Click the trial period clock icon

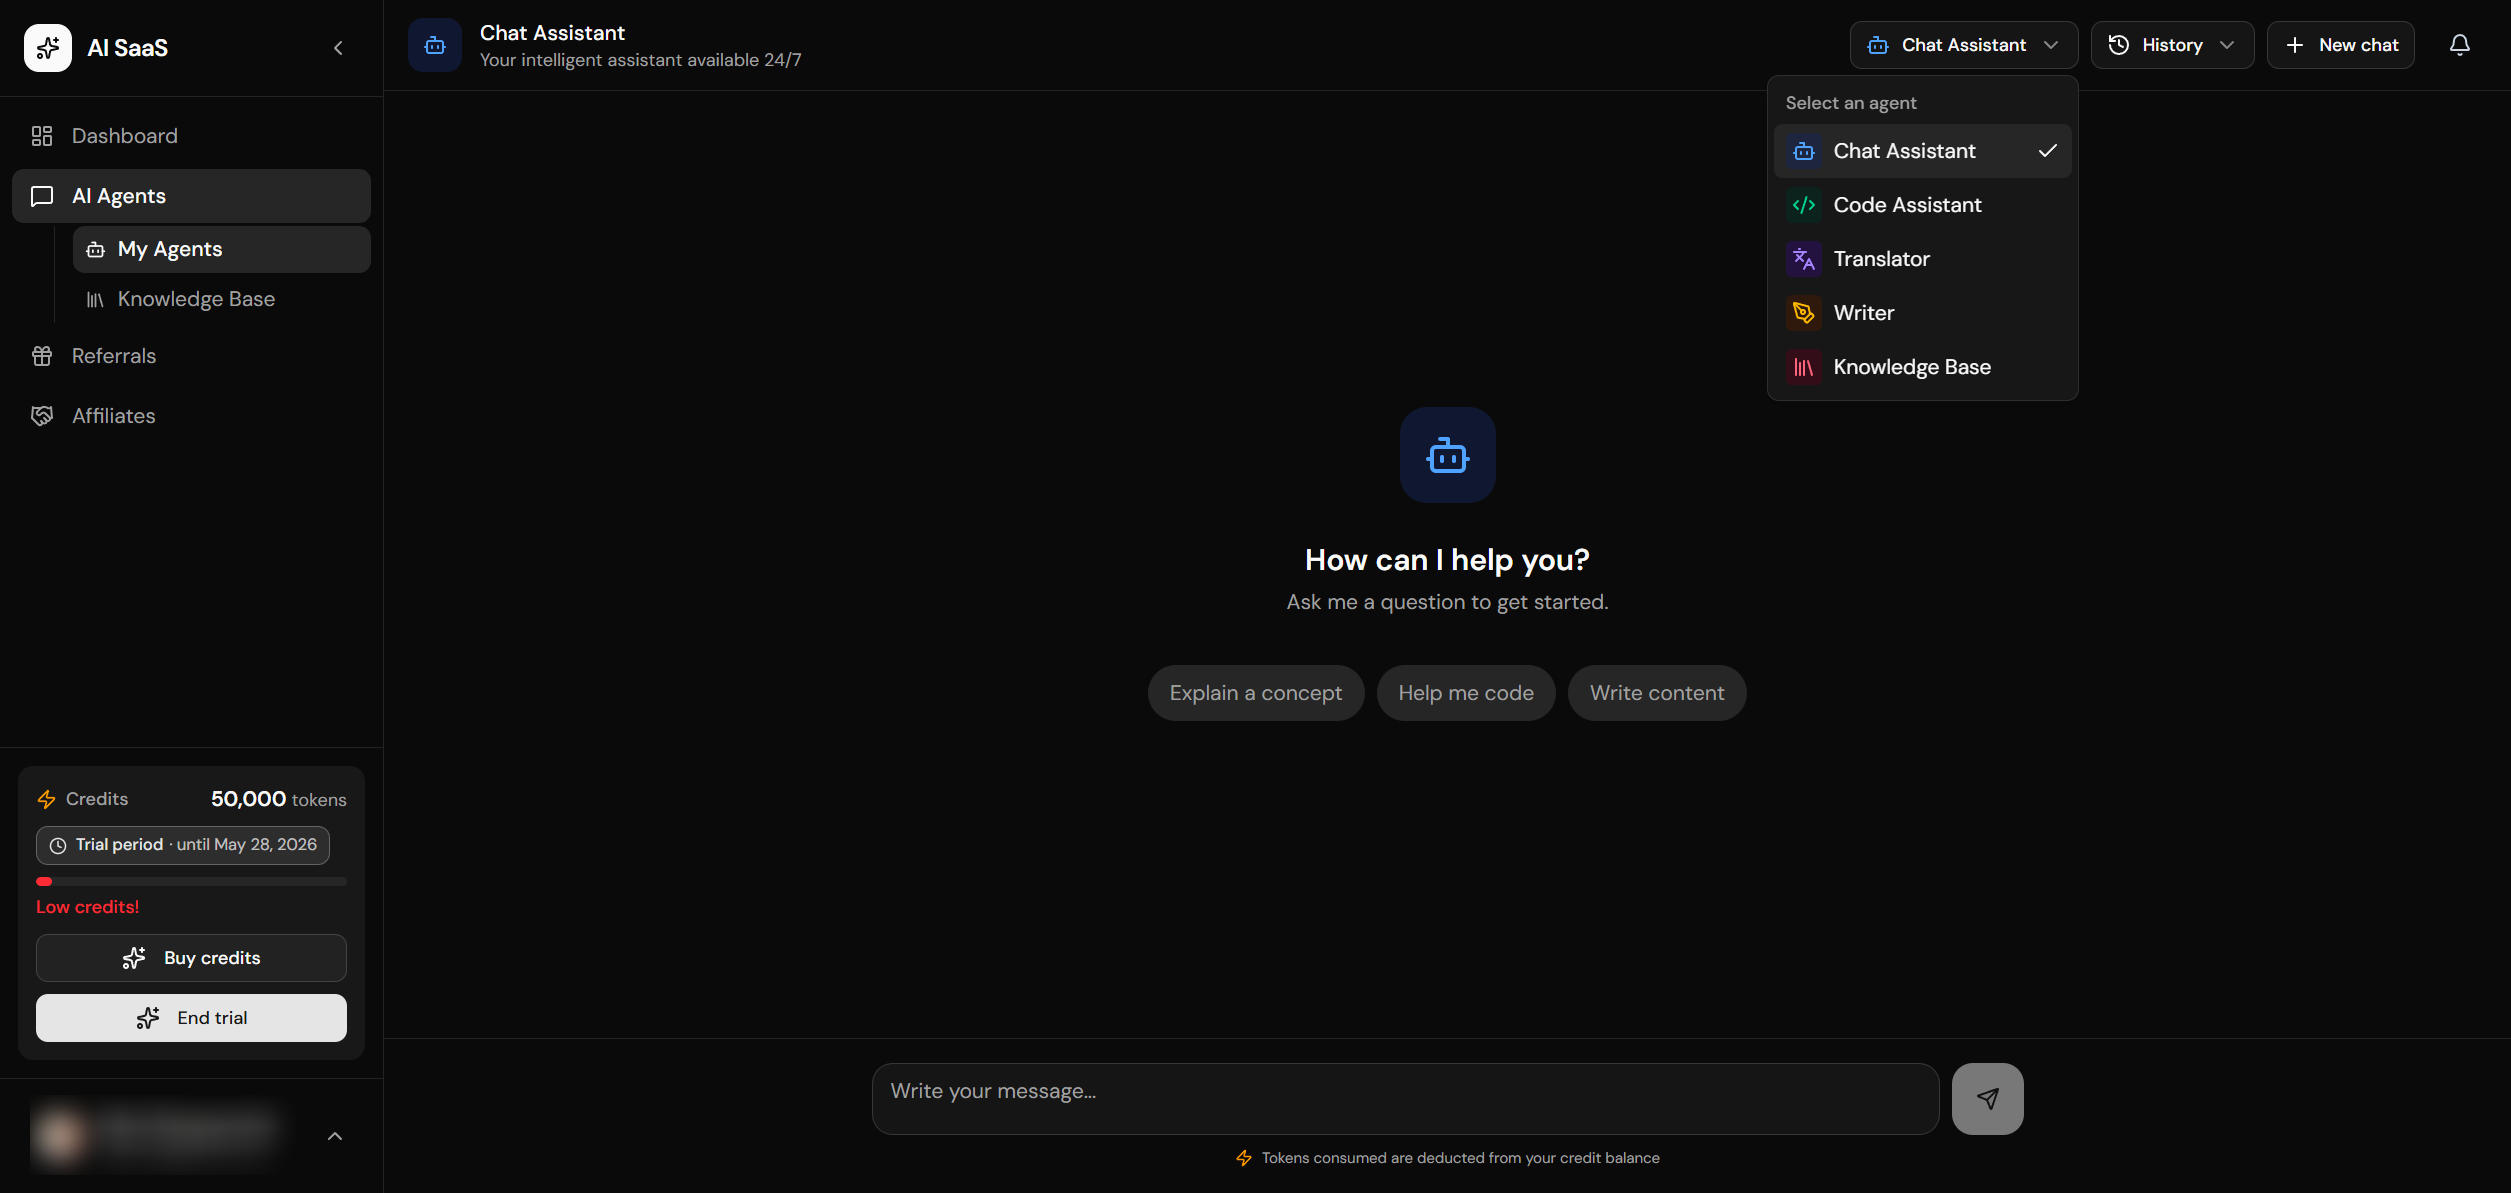pyautogui.click(x=58, y=846)
